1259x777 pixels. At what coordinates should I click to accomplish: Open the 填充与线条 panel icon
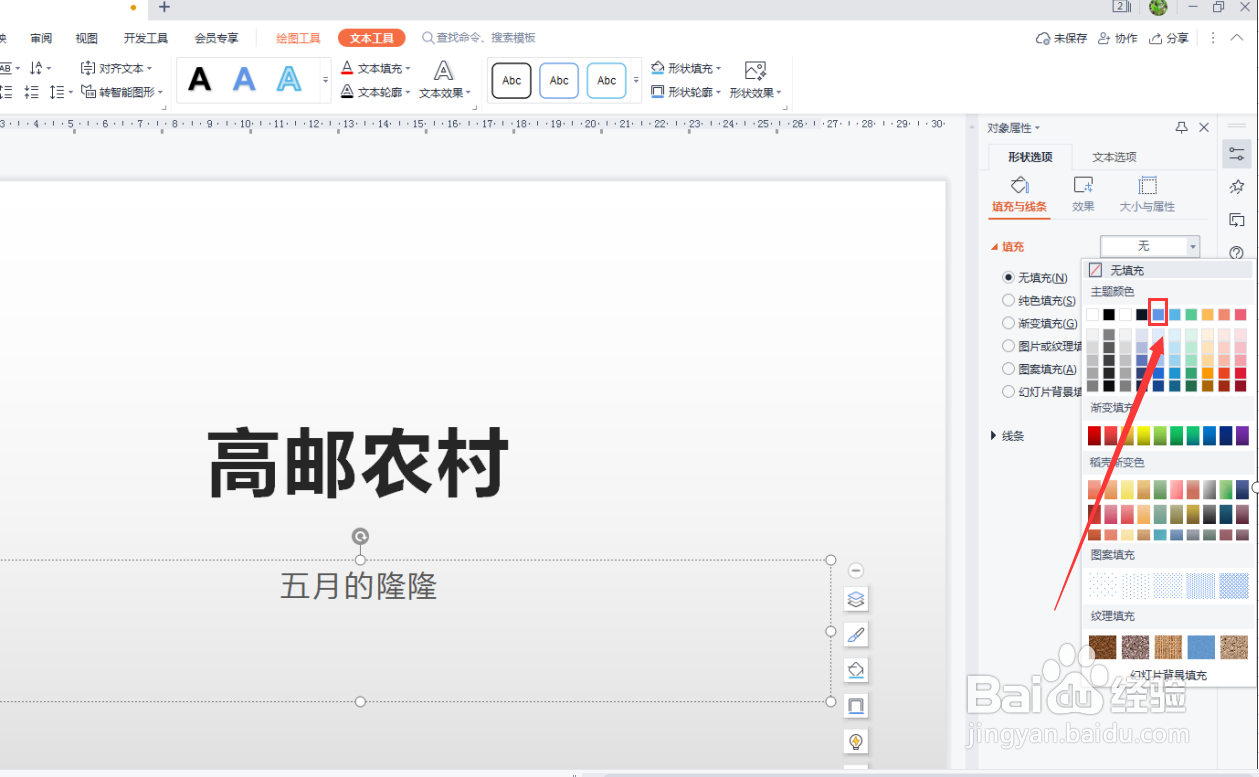point(1019,194)
